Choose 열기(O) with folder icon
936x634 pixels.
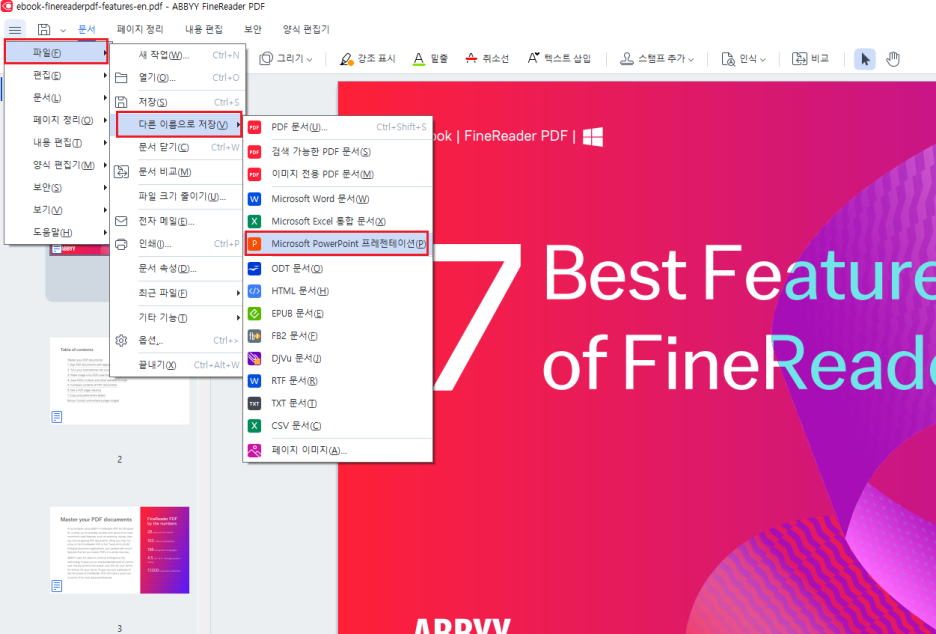coord(177,78)
